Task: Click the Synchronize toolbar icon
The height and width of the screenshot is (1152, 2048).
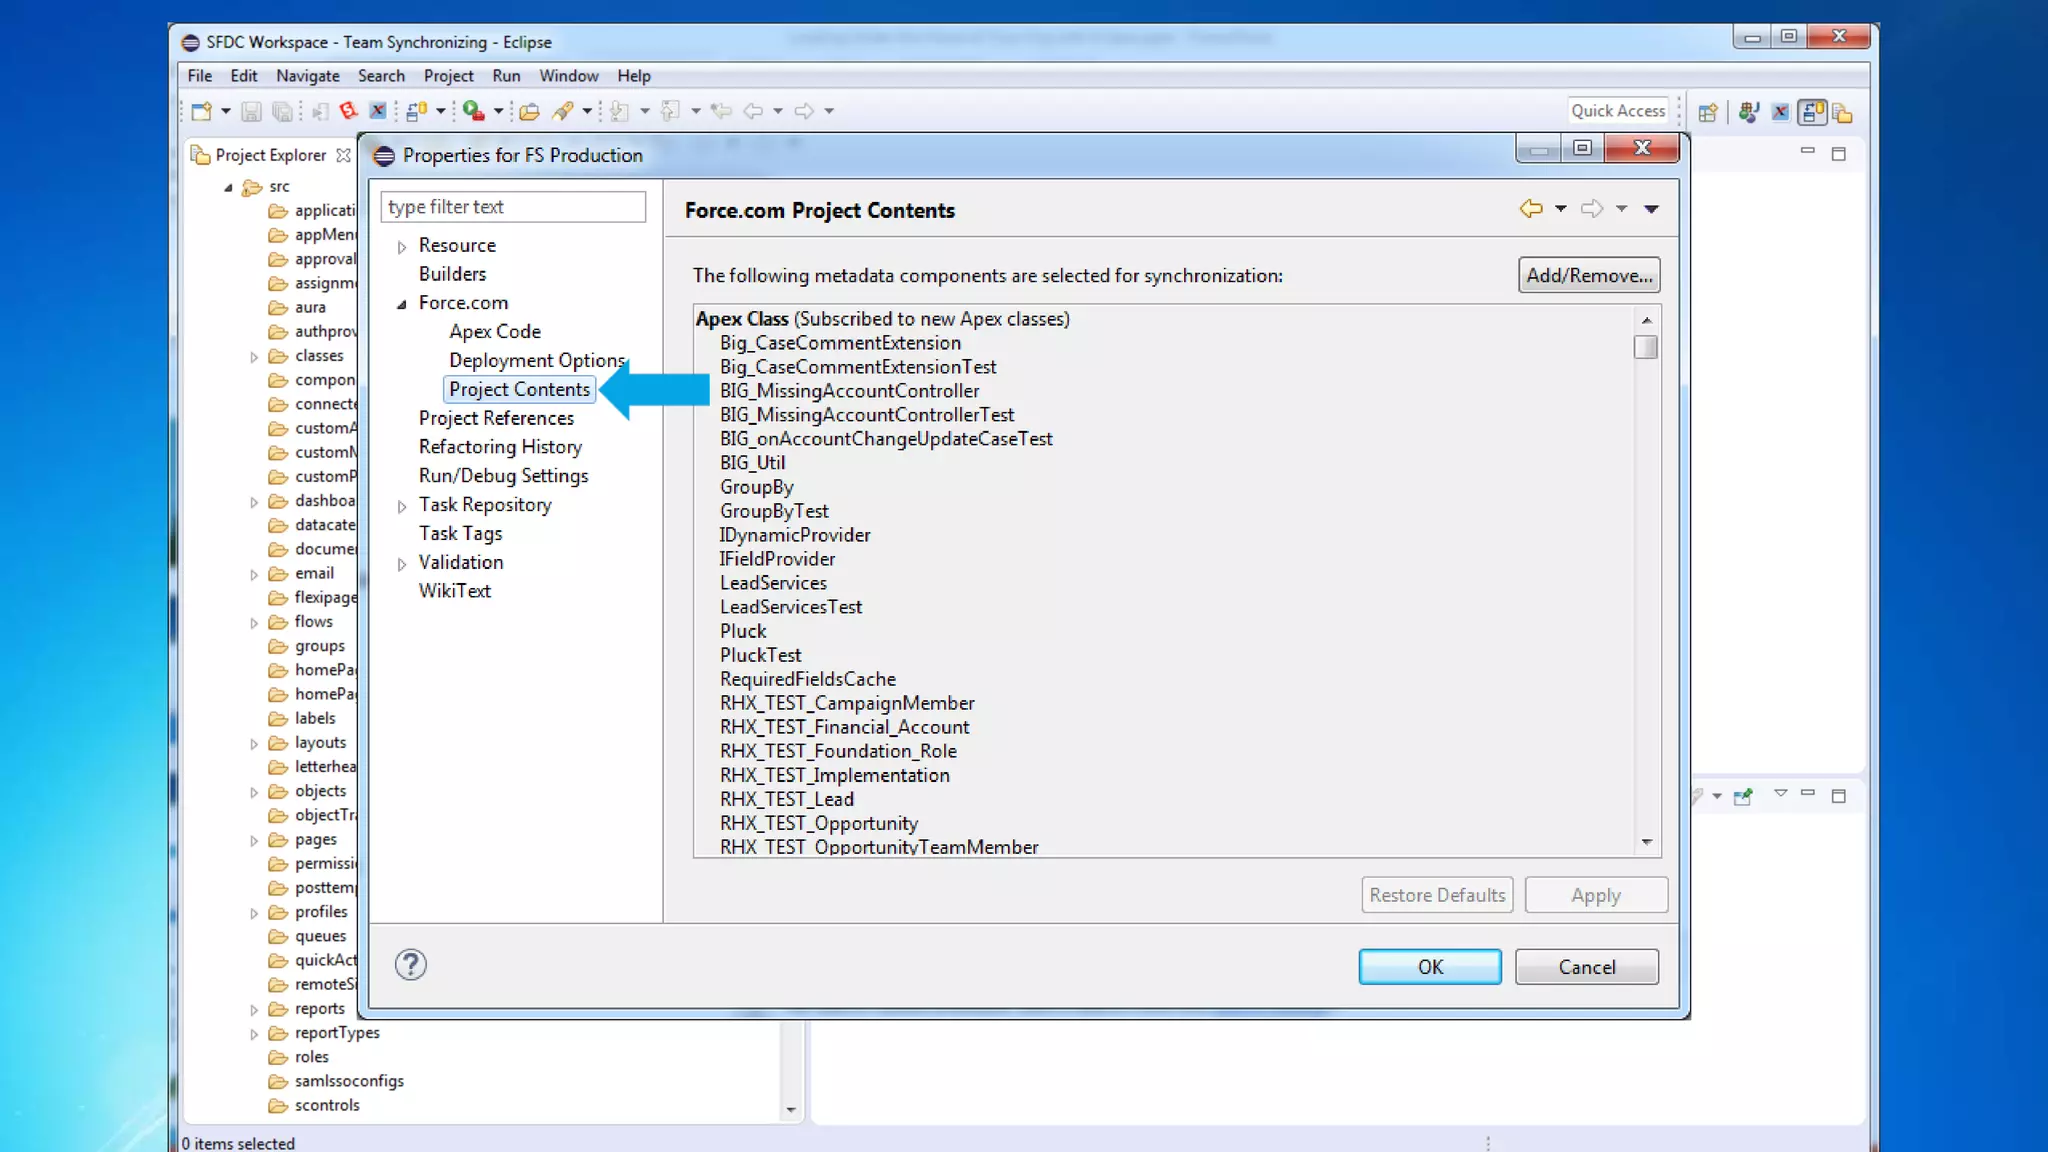Action: pos(417,111)
